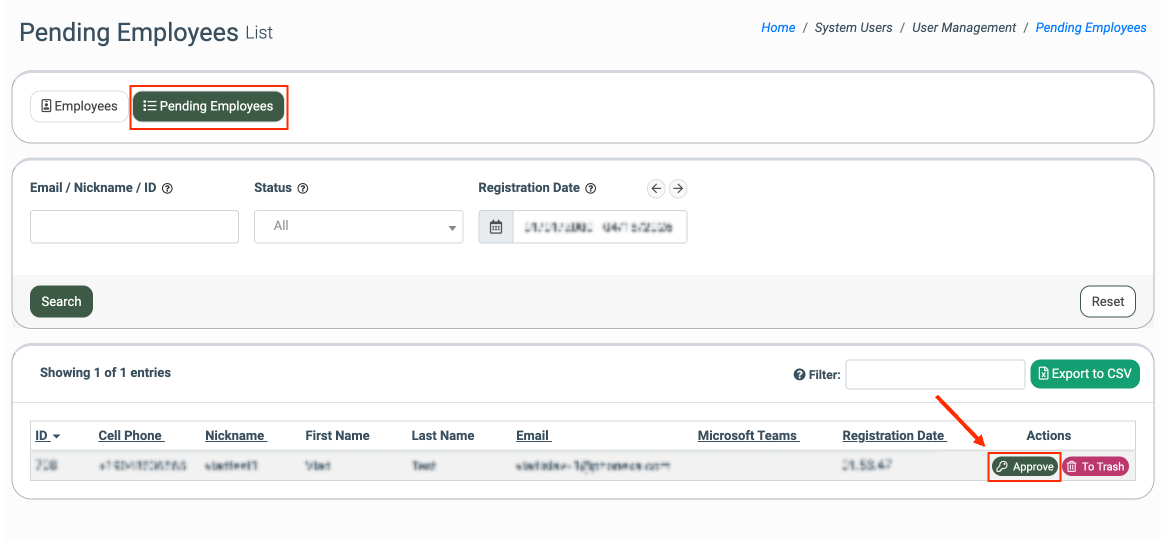Move the pending employee to trash

point(1095,467)
